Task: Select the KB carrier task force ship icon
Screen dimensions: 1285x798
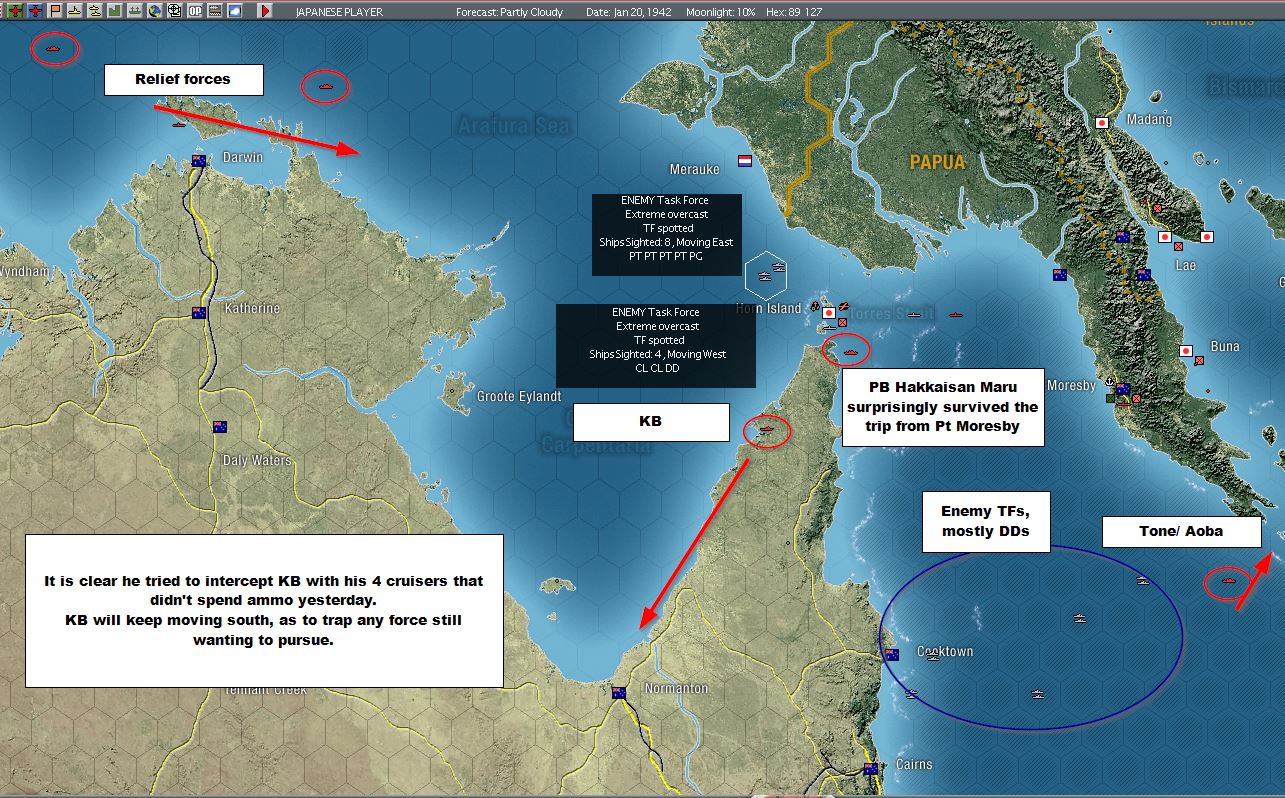Action: 767,431
